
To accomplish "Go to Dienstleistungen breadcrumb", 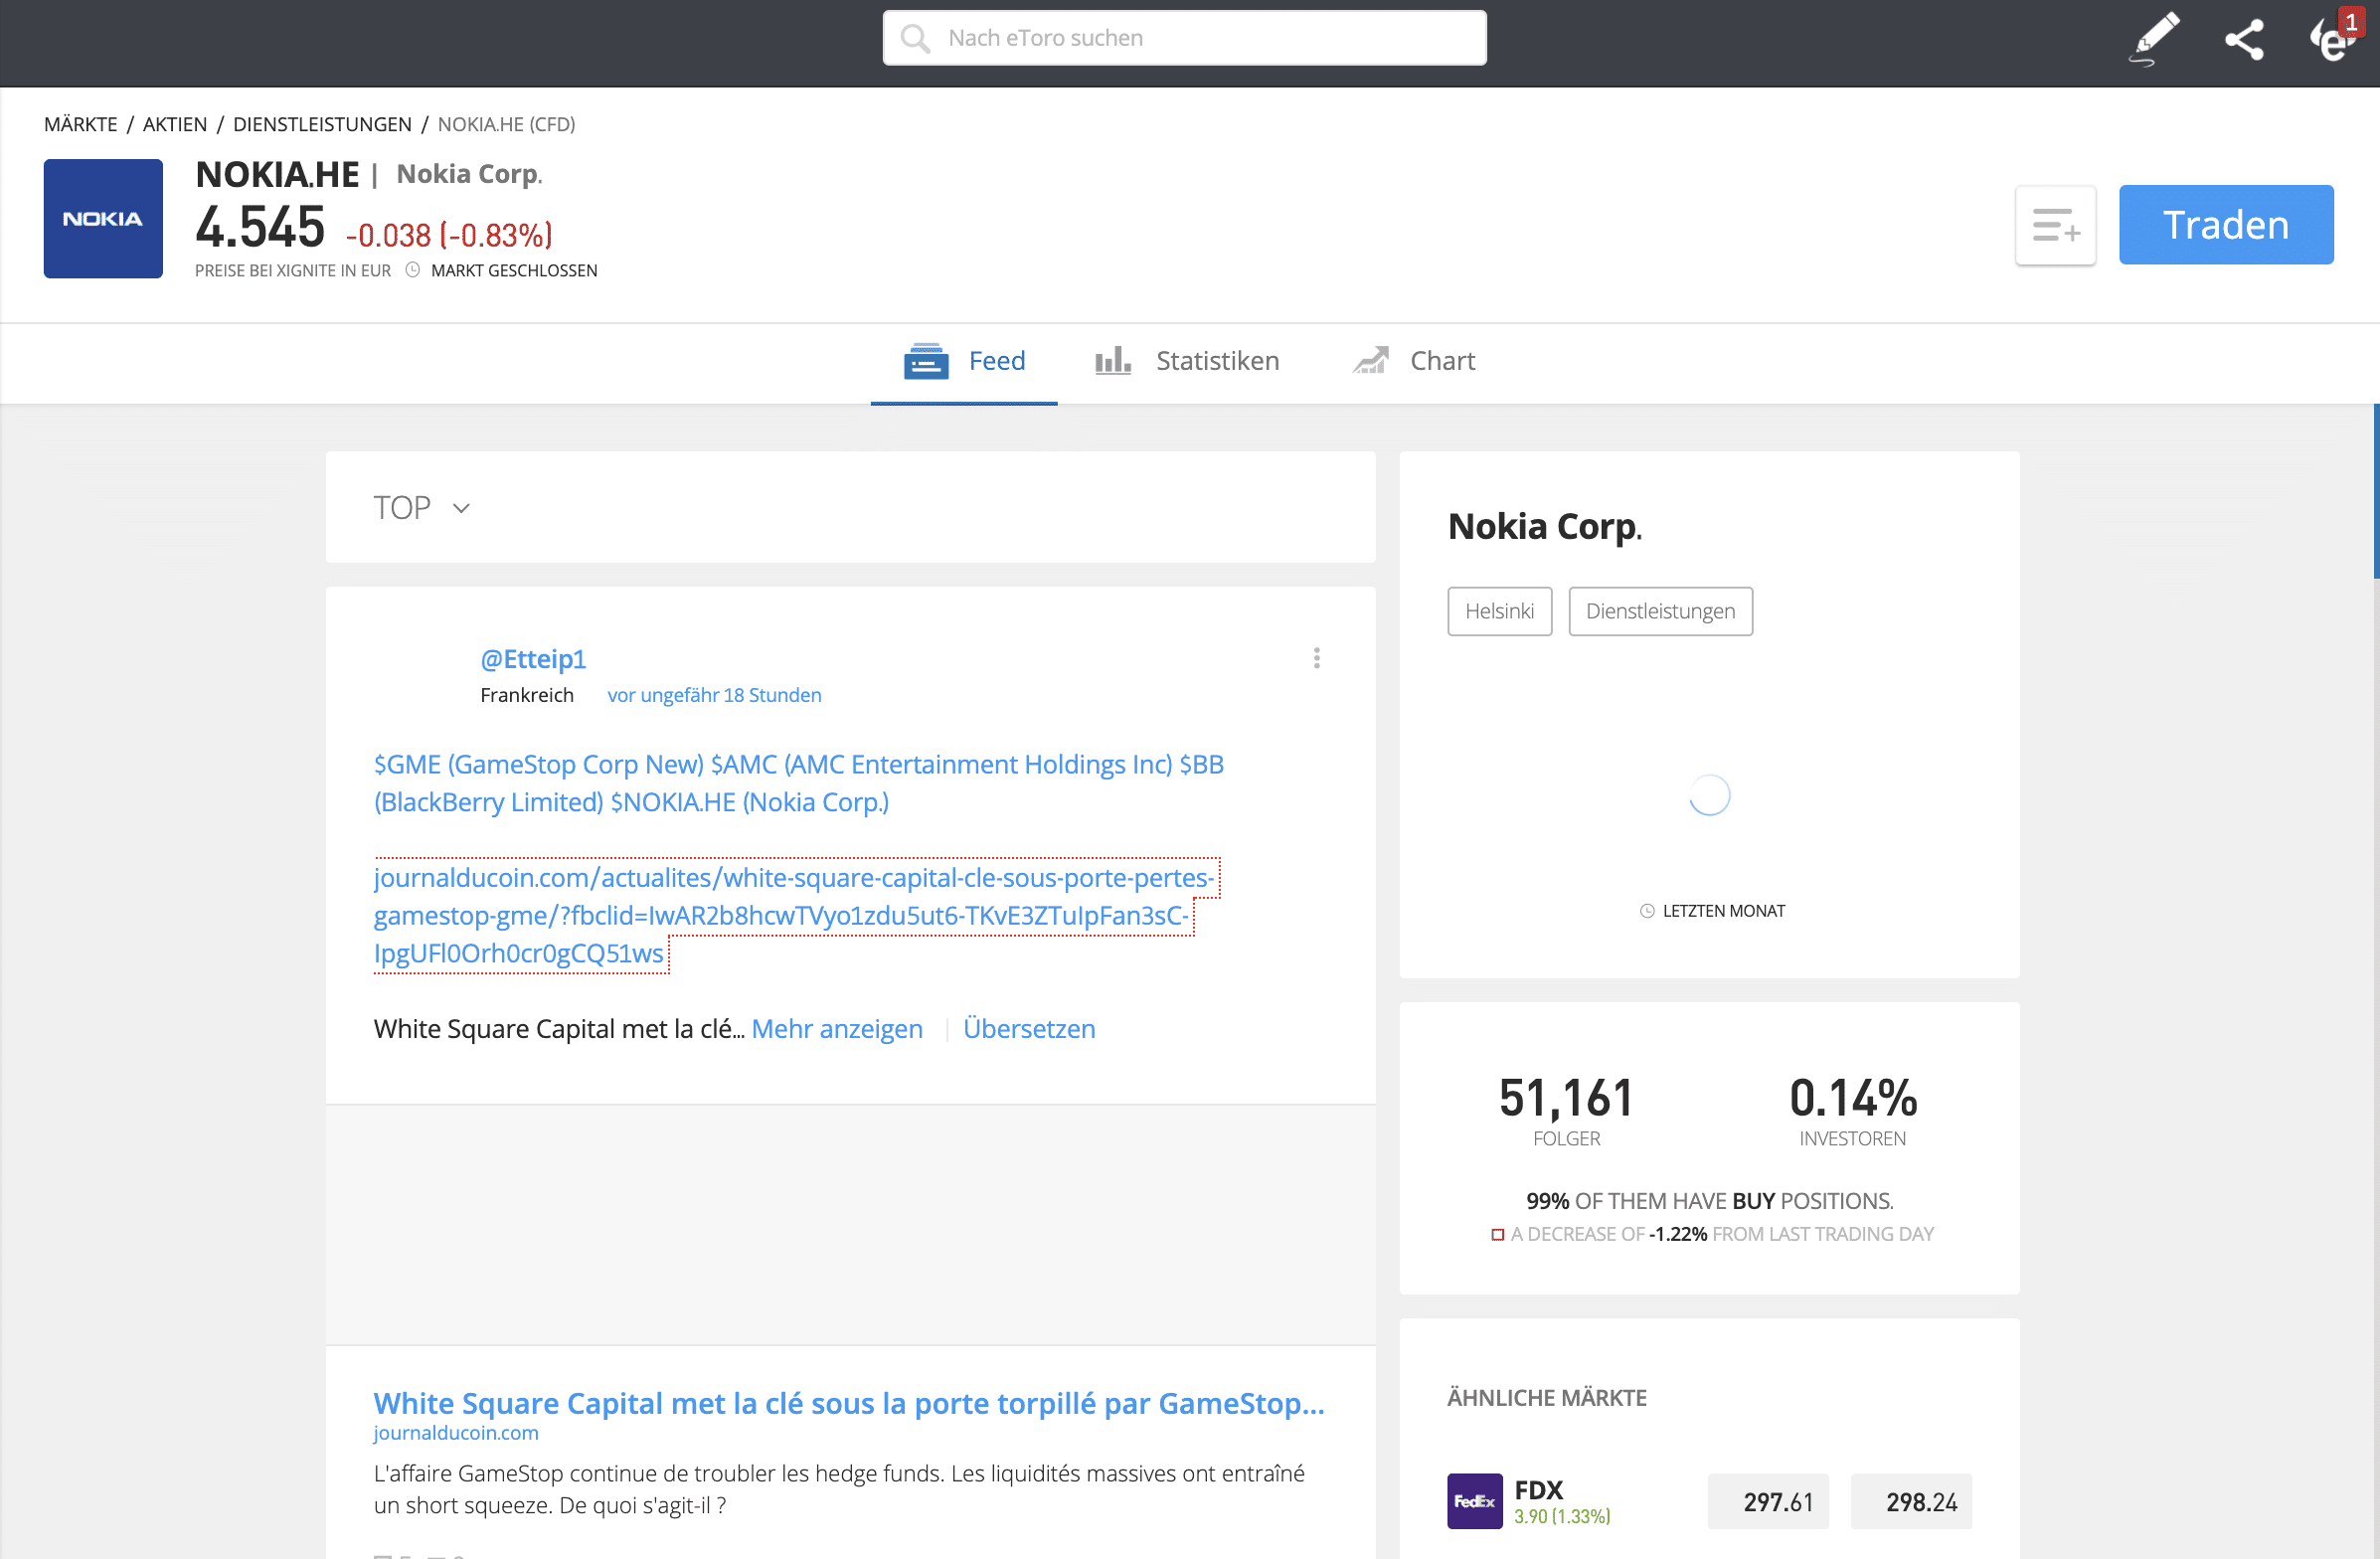I will click(322, 124).
